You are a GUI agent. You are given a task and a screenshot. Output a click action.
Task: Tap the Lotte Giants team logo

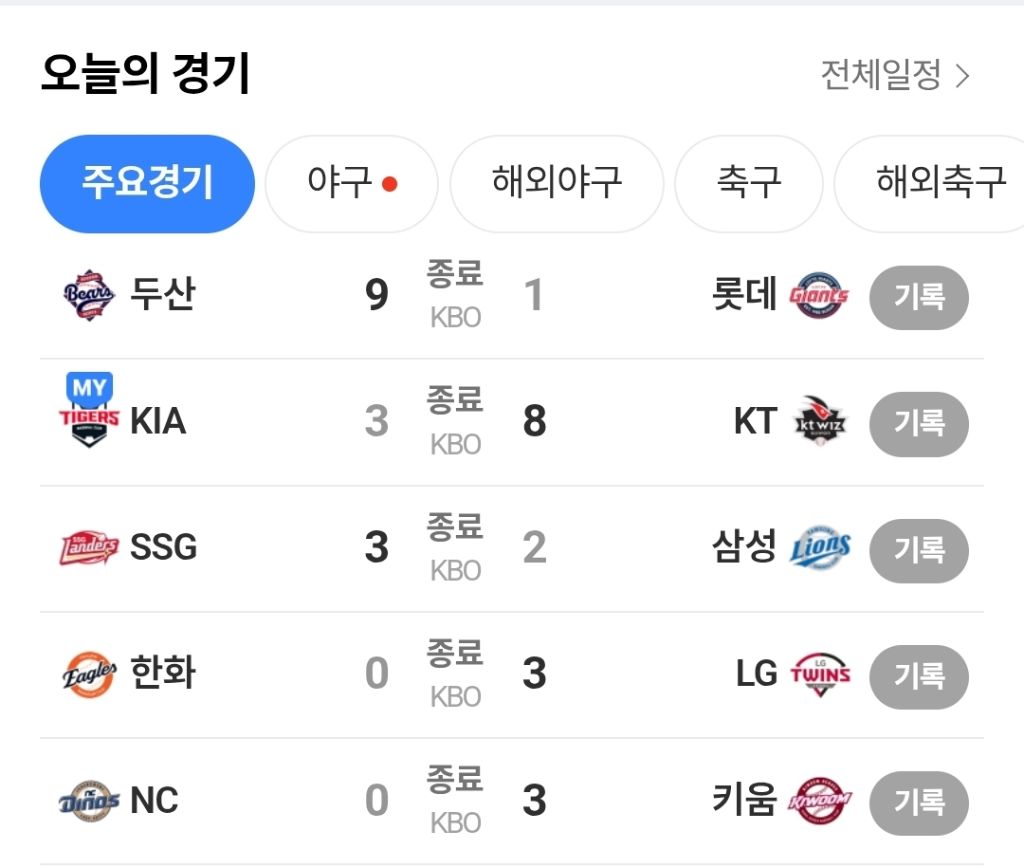pyautogui.click(x=819, y=296)
